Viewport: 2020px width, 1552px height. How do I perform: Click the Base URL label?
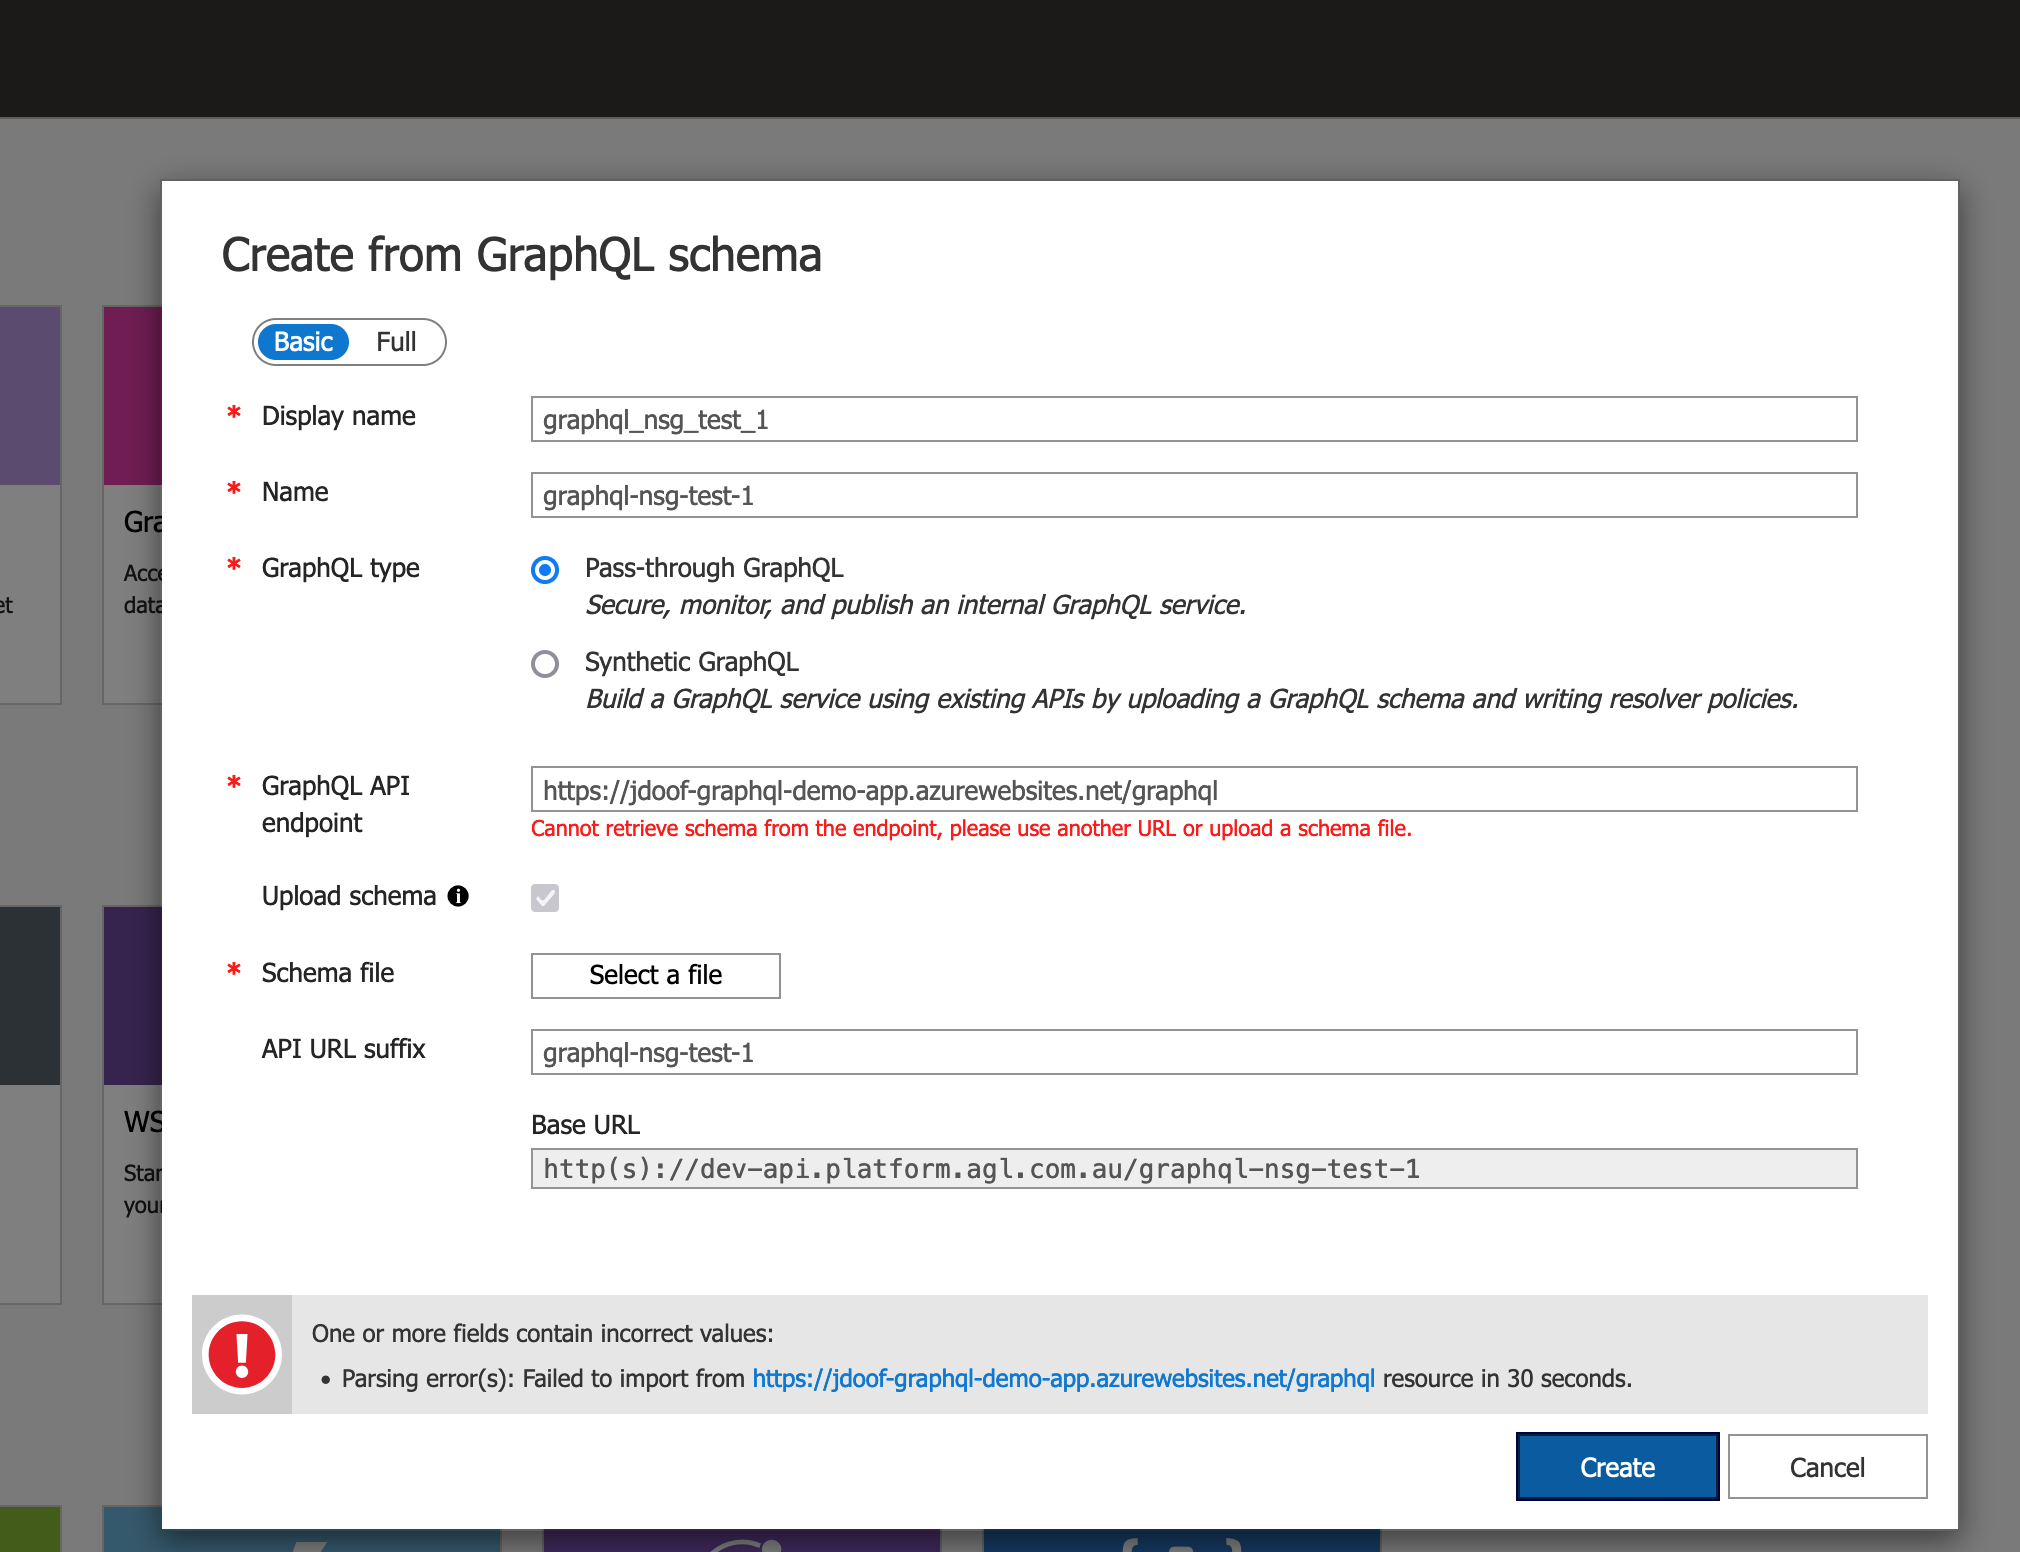coord(586,1125)
